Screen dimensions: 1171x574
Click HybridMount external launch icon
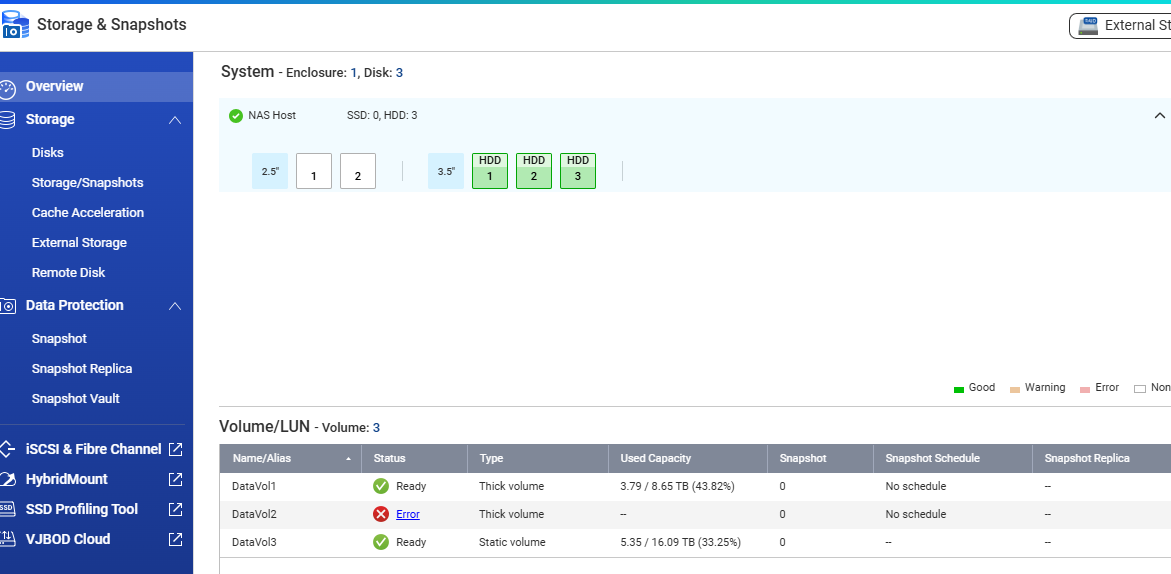[x=176, y=479]
